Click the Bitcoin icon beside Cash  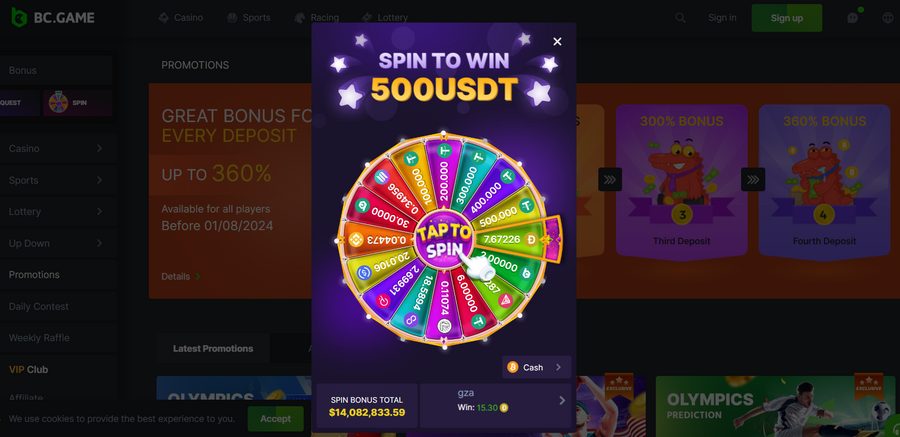point(513,368)
